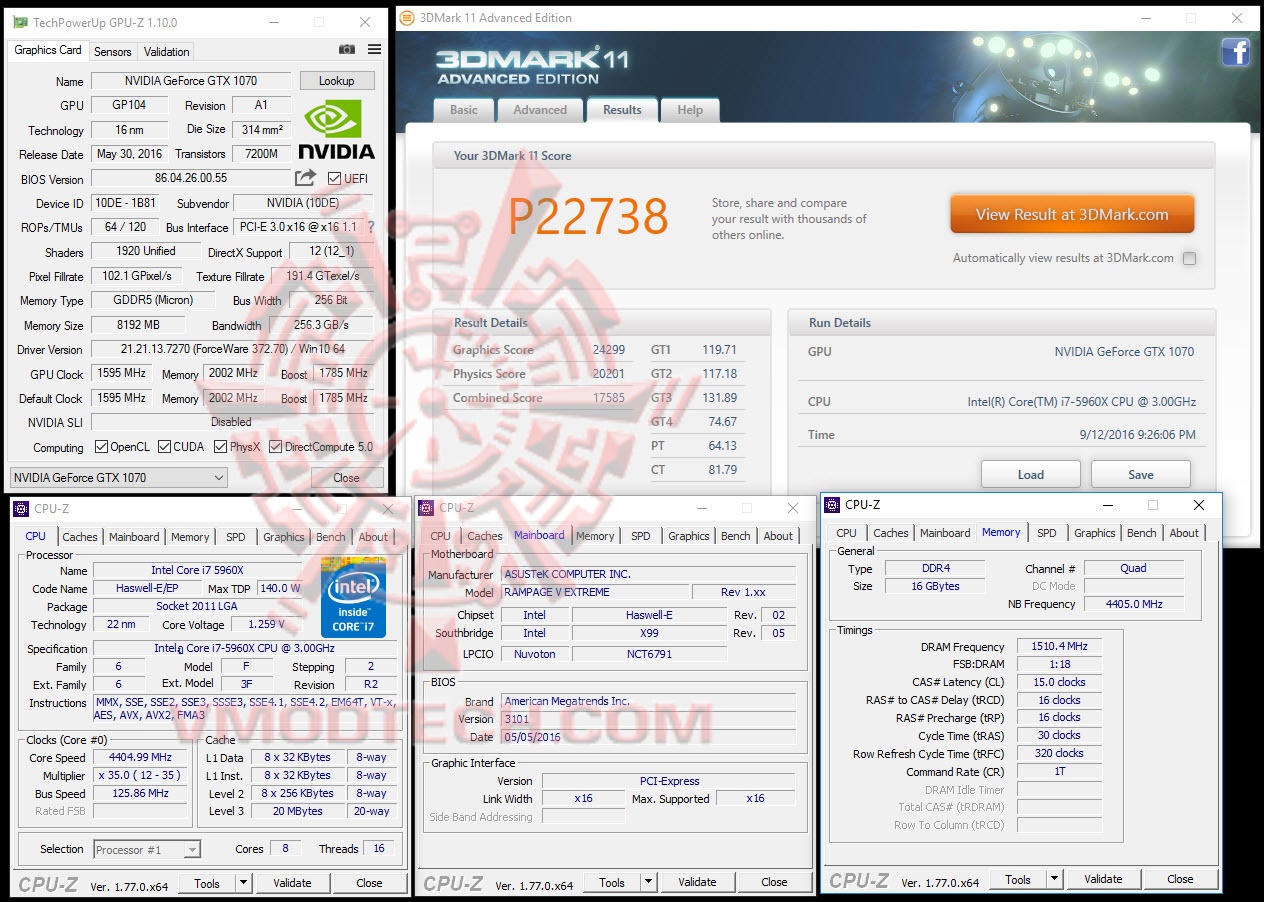
Task: Switch to the Sensors tab in GPU-Z
Action: tap(112, 52)
